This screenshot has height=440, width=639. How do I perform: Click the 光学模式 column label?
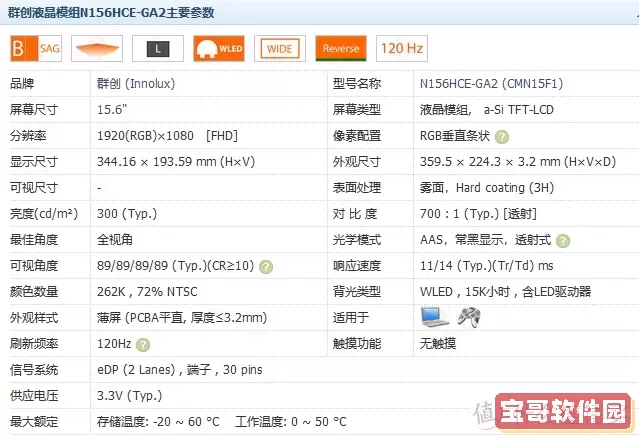[357, 240]
